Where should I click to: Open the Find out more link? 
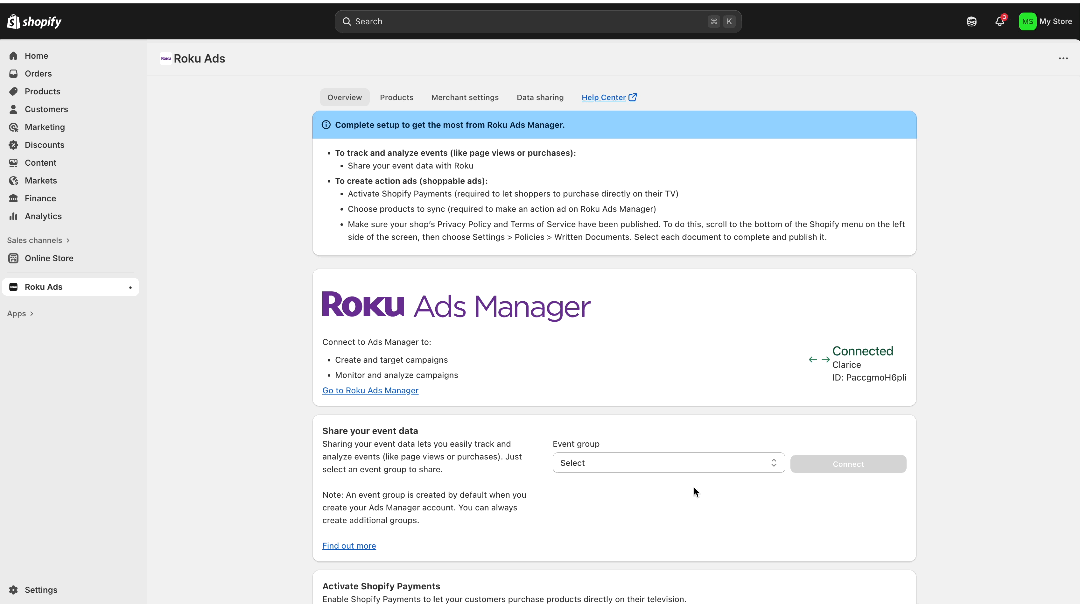click(349, 546)
